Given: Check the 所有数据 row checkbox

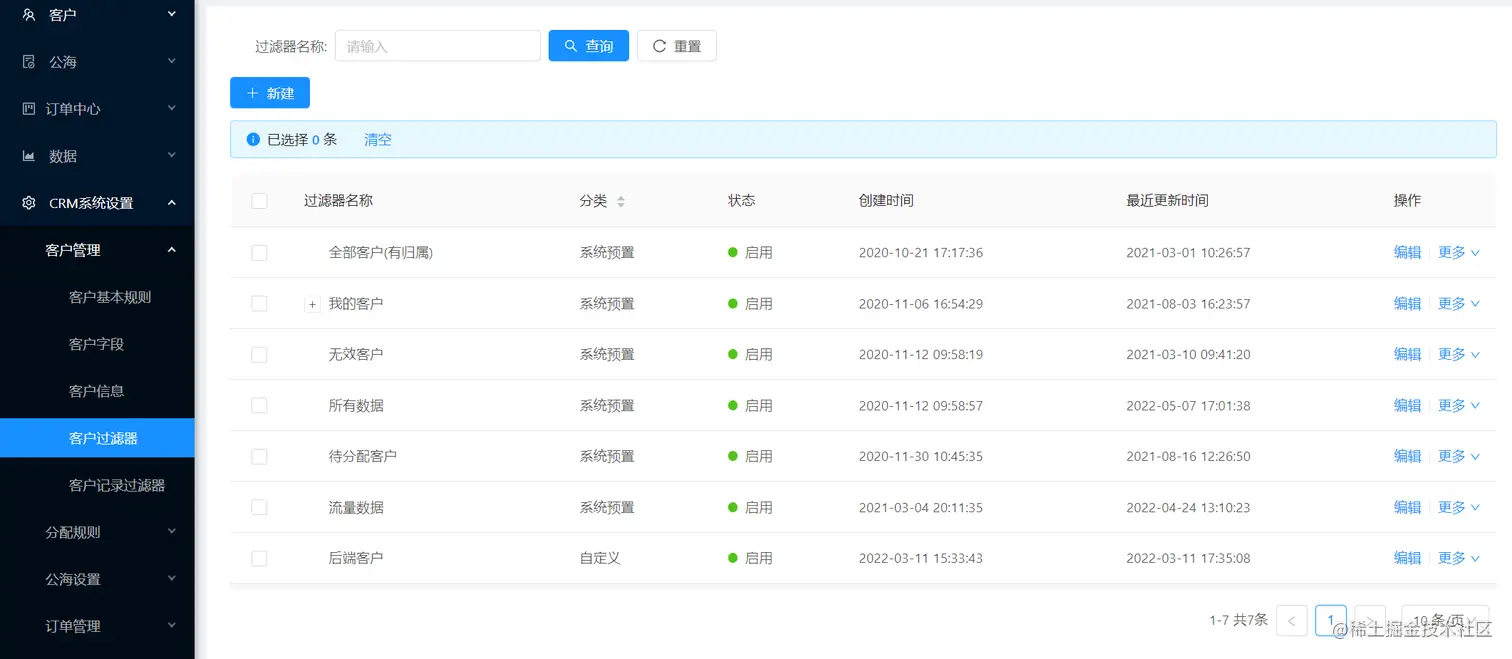Looking at the screenshot, I should [259, 405].
